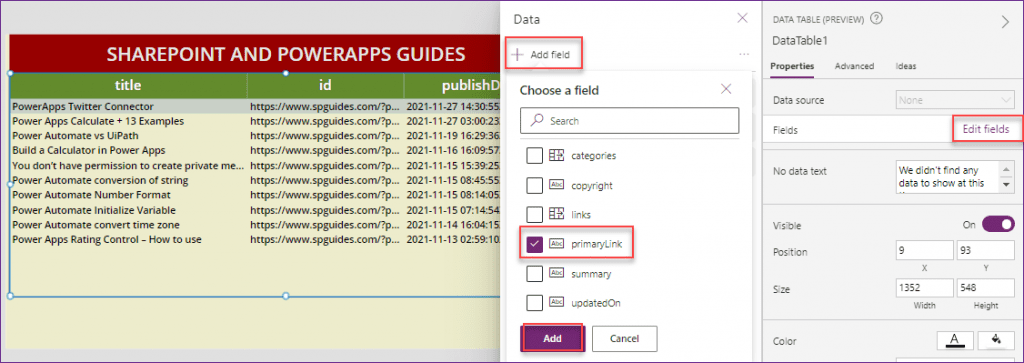Click the Add field plus icon
1024x363 pixels.
pos(518,55)
